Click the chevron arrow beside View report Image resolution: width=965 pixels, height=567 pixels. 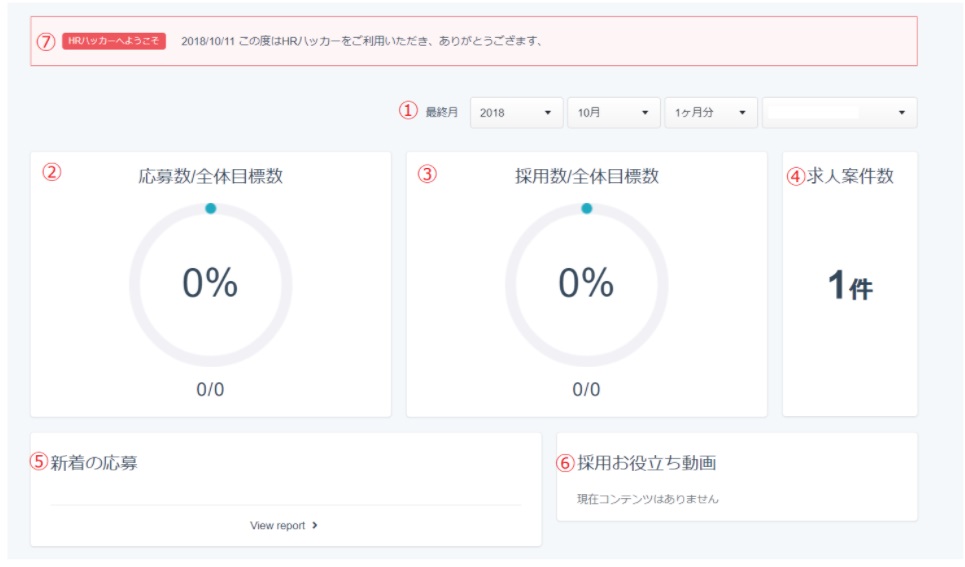point(315,525)
